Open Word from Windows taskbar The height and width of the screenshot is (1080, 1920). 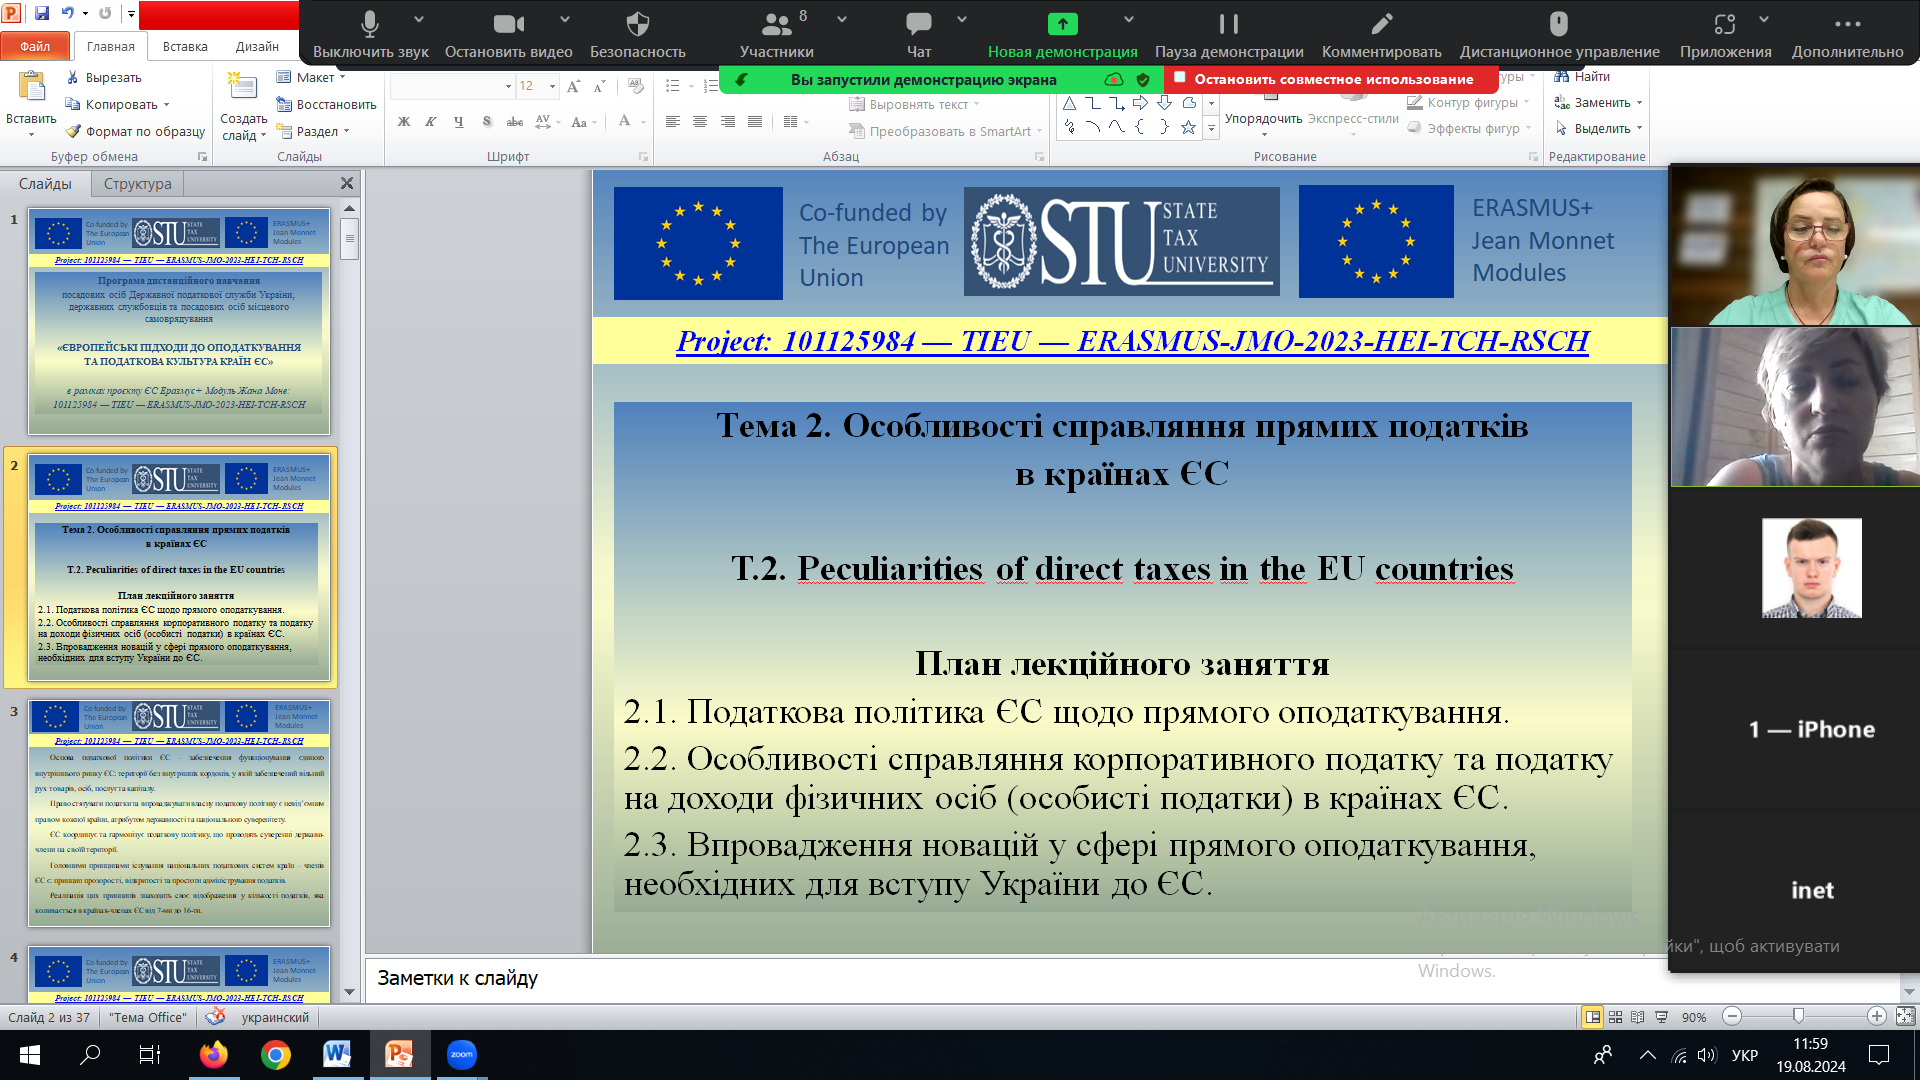[337, 1054]
